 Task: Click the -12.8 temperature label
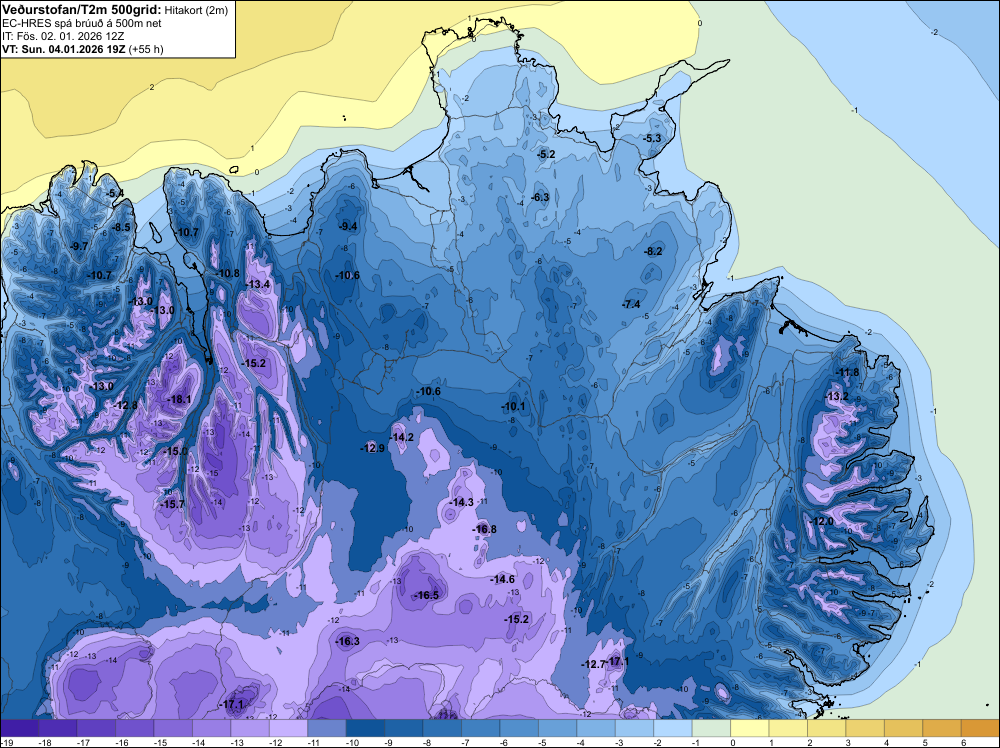[x=126, y=405]
